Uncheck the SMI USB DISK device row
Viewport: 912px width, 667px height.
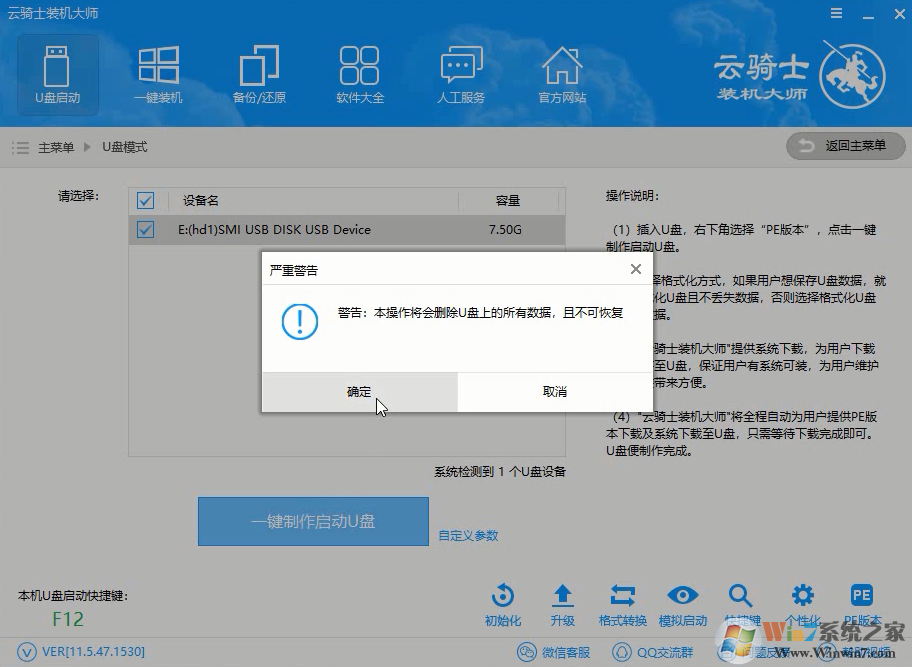pyautogui.click(x=145, y=229)
